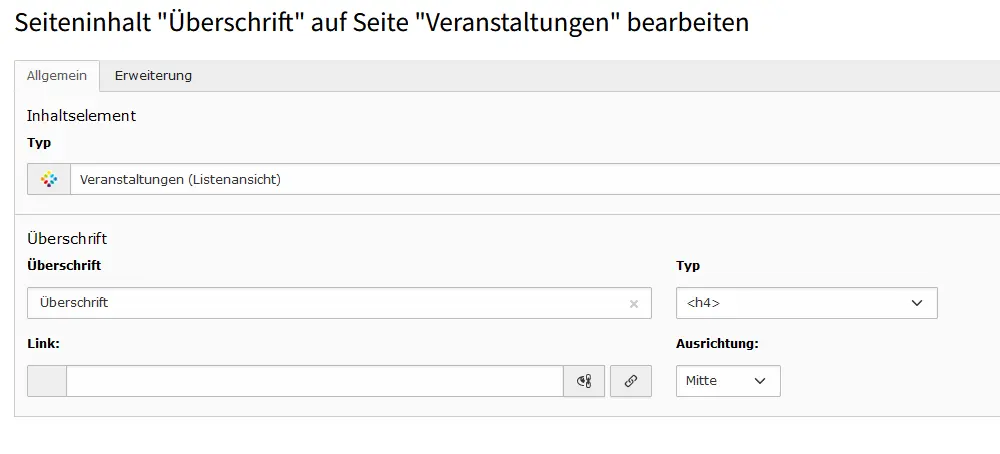Screen dimensions: 1000x454
Task: Switch to the Erweiterung tab
Action: [153, 76]
